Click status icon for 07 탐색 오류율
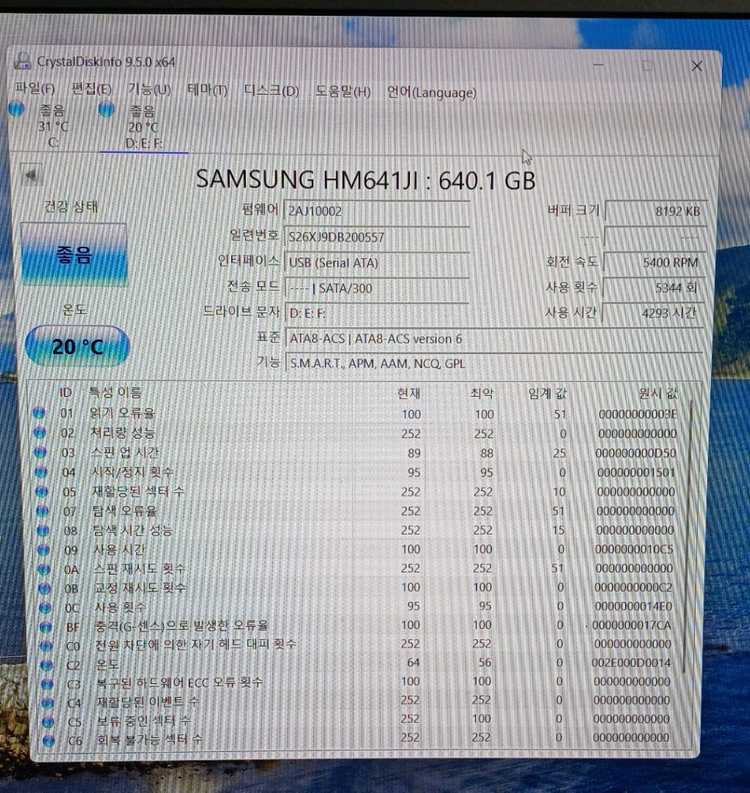750x793 pixels. coord(42,511)
